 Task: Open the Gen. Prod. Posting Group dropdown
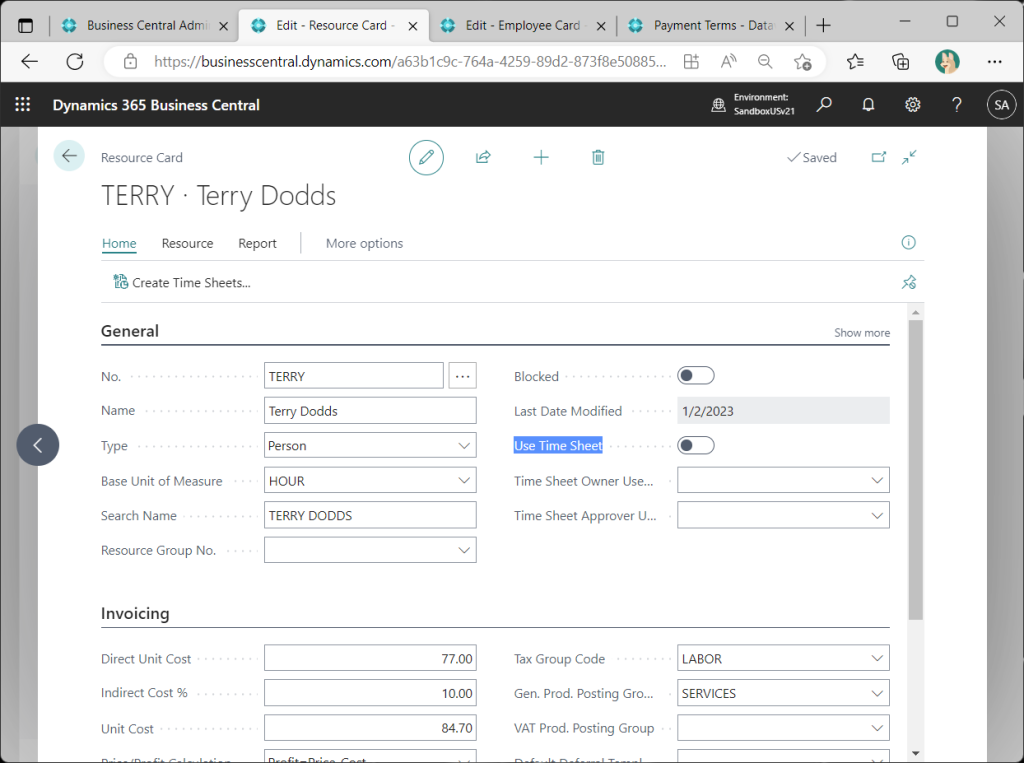click(x=876, y=693)
